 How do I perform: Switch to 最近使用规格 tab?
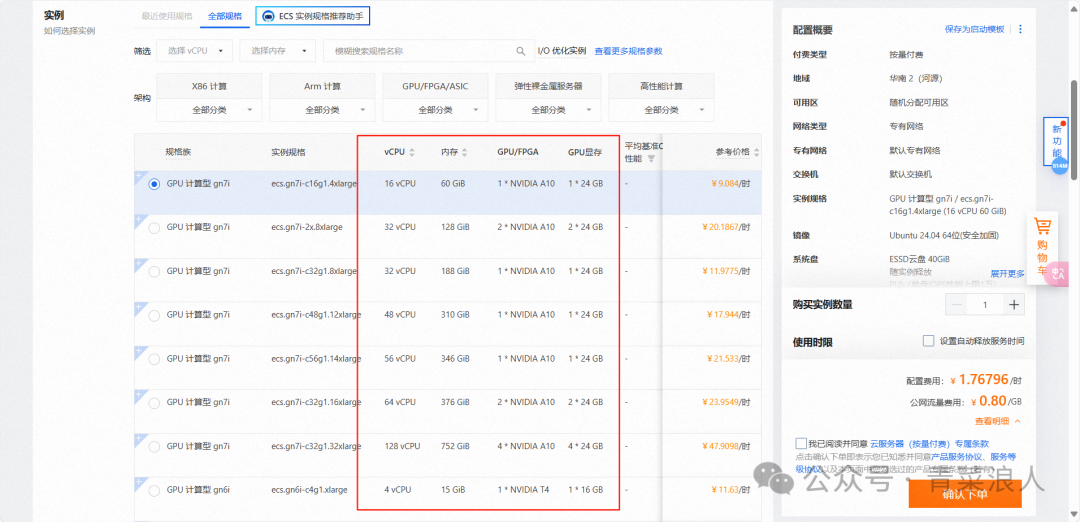click(167, 16)
